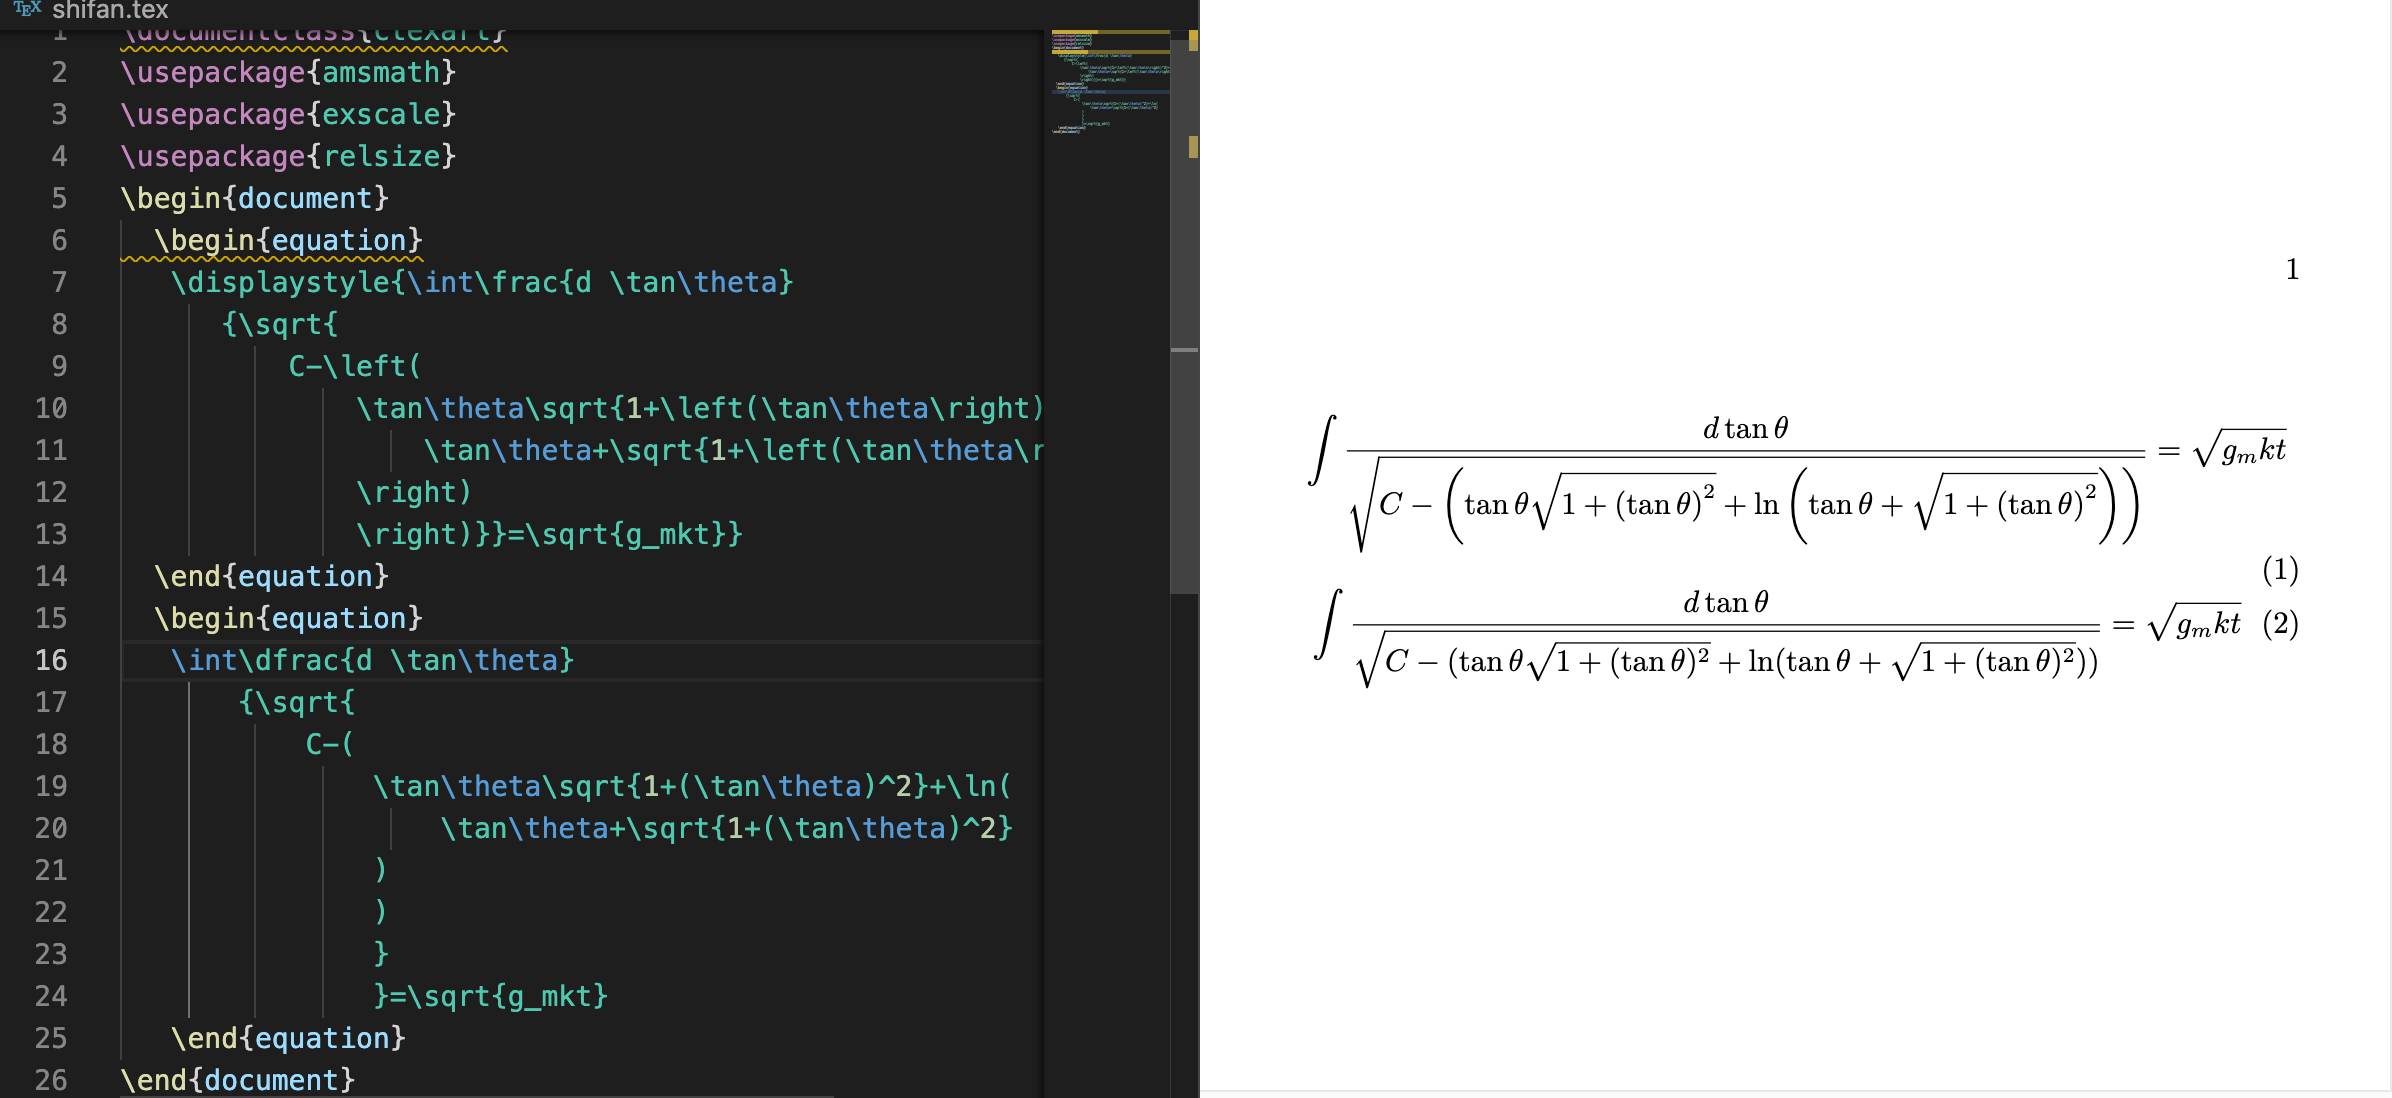2392x1098 pixels.
Task: Click line number 16 in gutter
Action: coord(51,660)
